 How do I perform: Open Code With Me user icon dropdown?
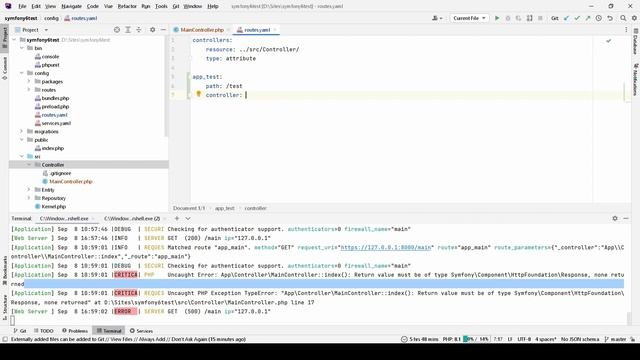[437, 18]
